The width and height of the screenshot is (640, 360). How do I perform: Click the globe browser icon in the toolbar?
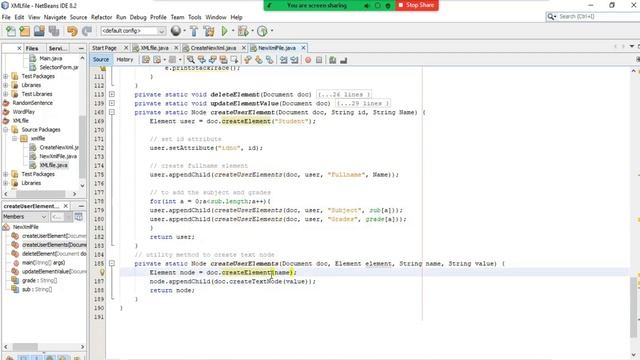(176, 31)
